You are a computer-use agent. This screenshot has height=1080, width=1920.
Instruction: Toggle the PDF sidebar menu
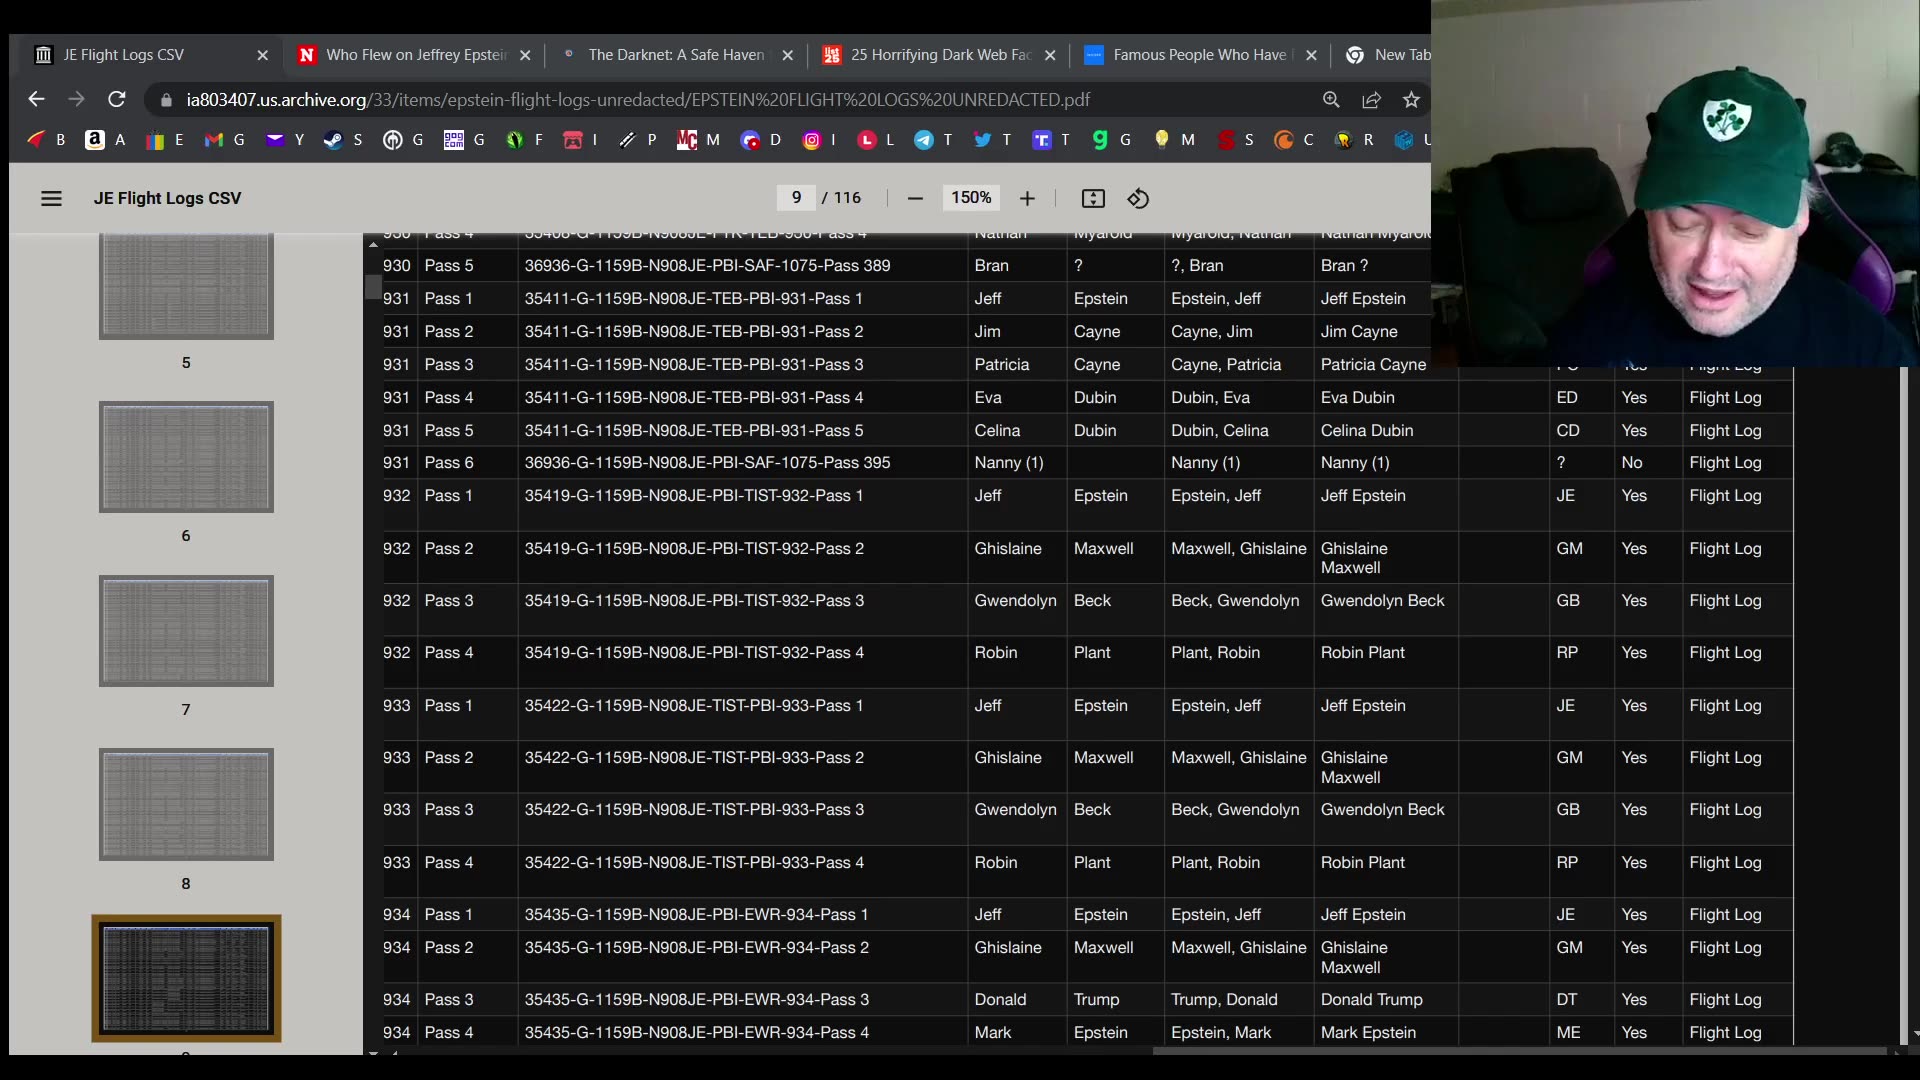click(x=51, y=198)
